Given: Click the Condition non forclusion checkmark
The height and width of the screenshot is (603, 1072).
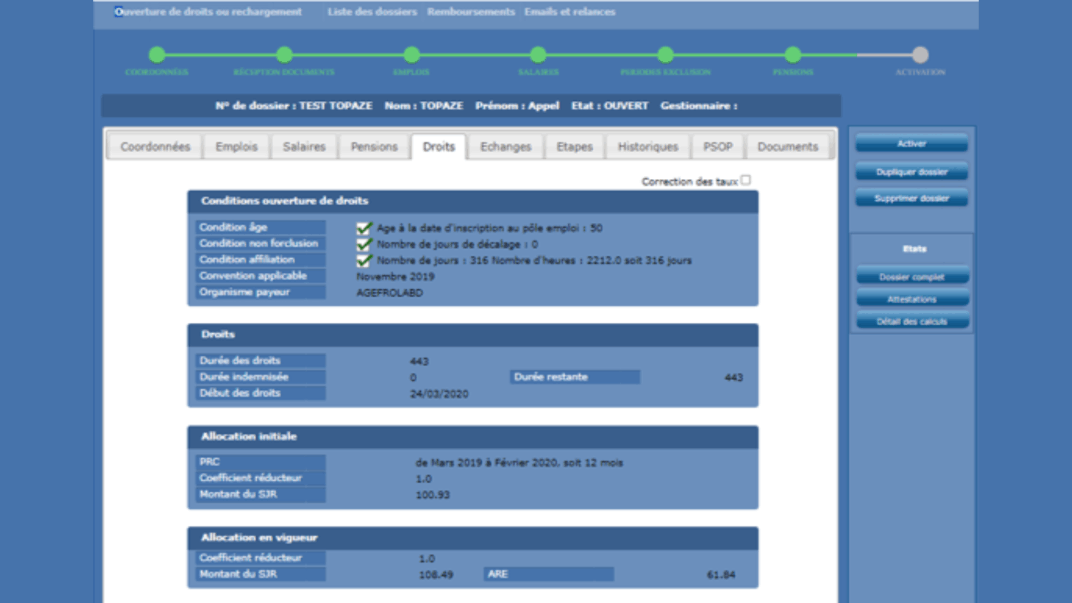Looking at the screenshot, I should click(x=364, y=244).
